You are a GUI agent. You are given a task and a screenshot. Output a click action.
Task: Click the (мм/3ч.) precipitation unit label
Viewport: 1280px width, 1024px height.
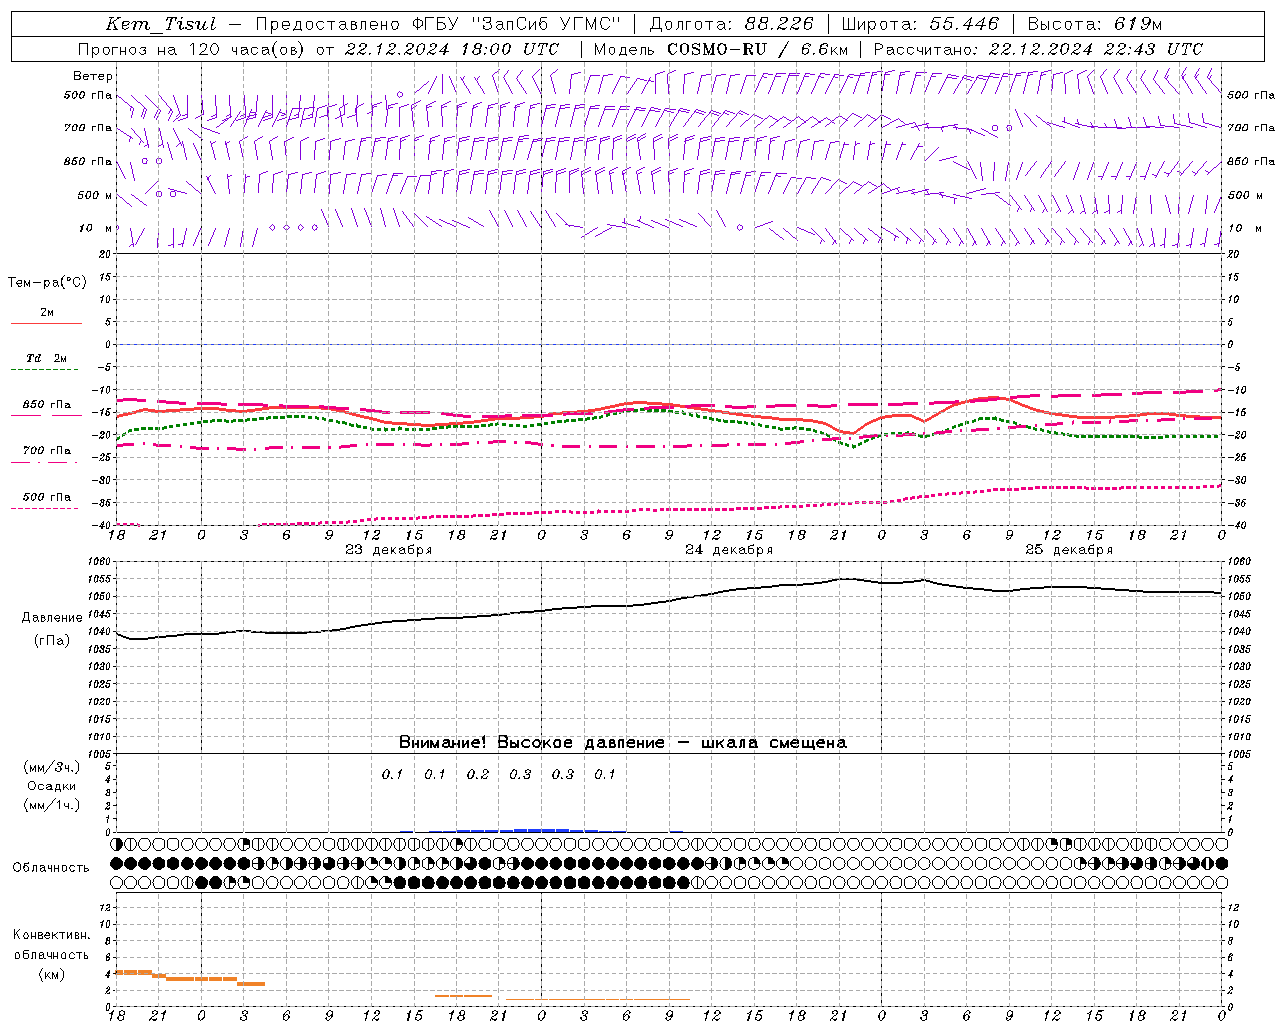(51, 767)
